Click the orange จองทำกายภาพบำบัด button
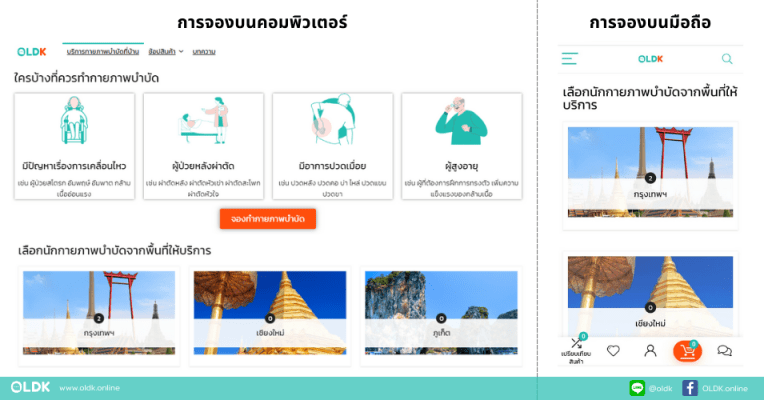 click(267, 219)
